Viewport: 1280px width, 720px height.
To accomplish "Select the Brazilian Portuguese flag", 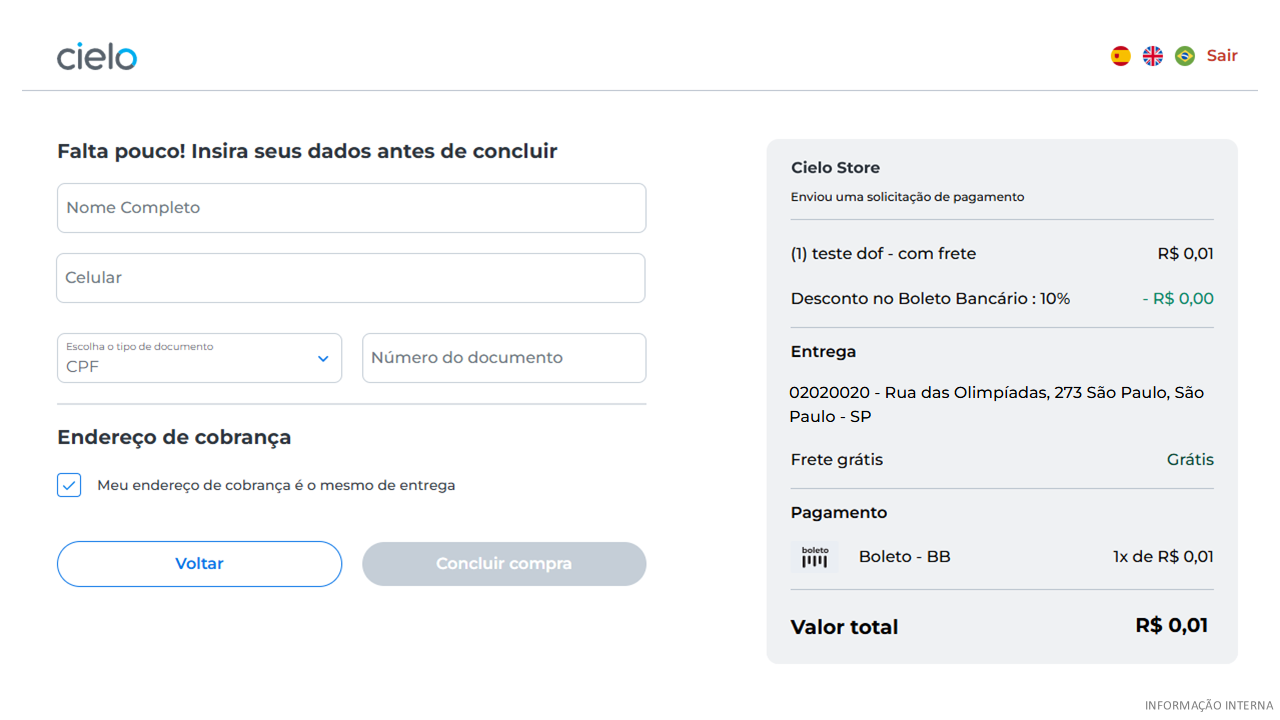I will (1184, 56).
